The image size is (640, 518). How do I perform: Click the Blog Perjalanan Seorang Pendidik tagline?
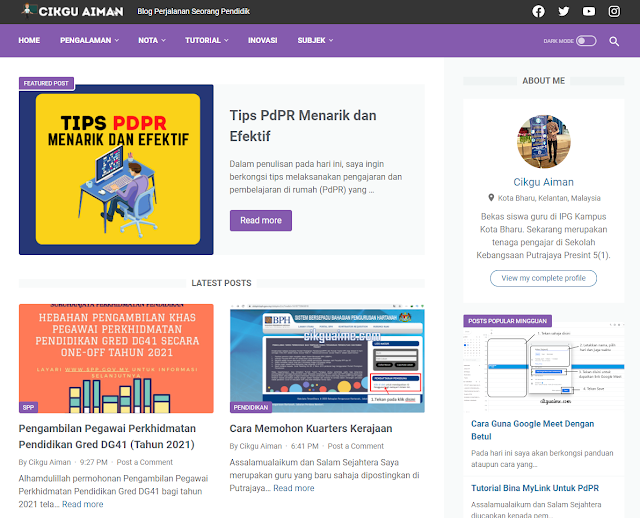tap(193, 11)
